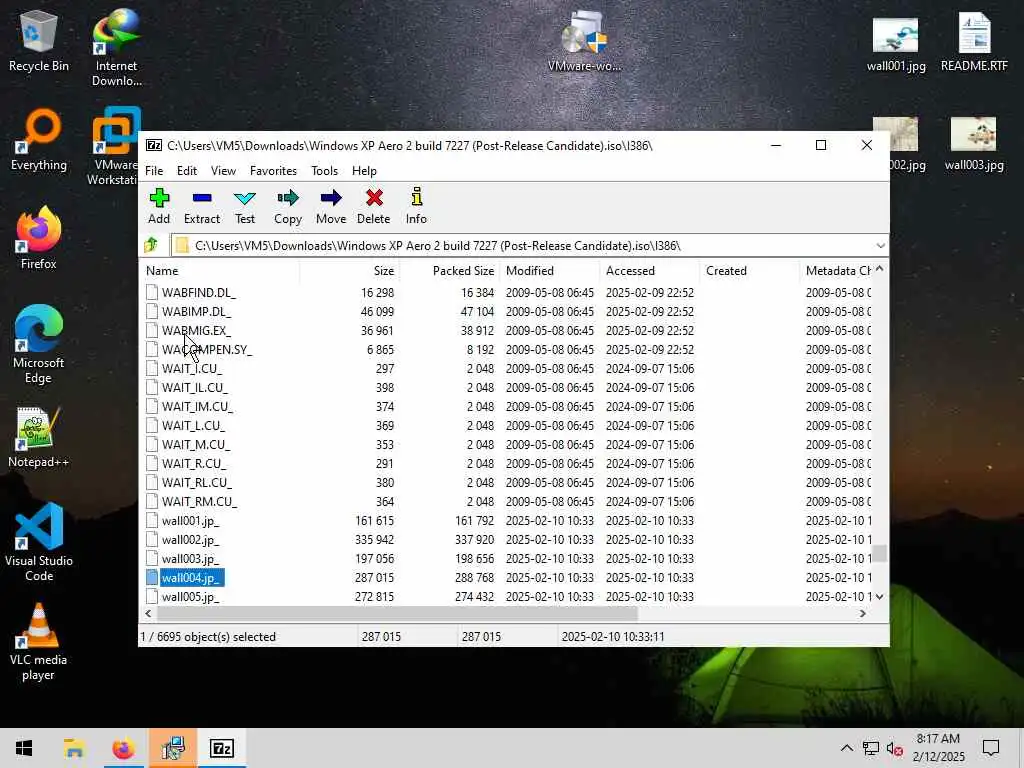
Task: Open the View menu
Action: coord(223,171)
